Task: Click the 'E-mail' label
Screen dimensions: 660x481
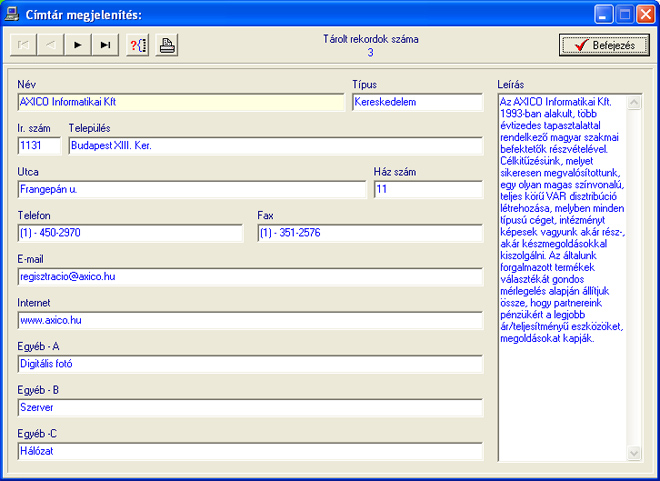Action: (x=30, y=259)
